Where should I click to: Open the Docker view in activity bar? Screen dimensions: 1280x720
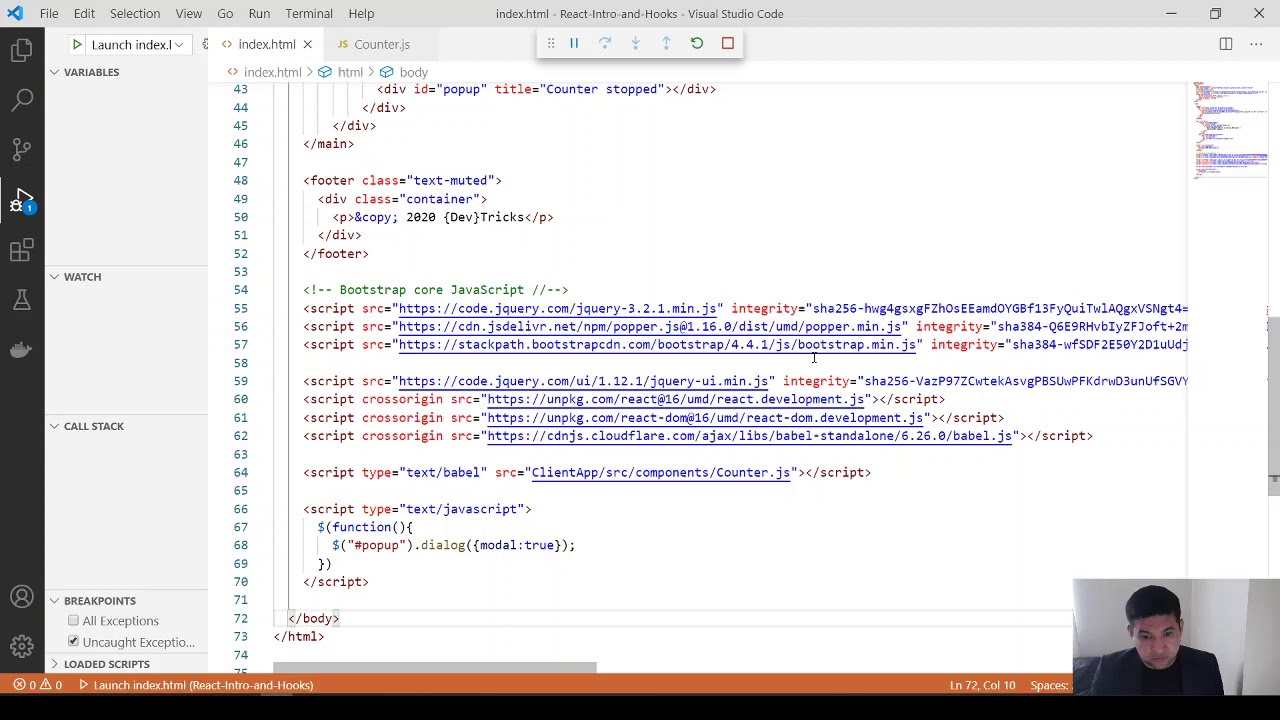[x=22, y=350]
